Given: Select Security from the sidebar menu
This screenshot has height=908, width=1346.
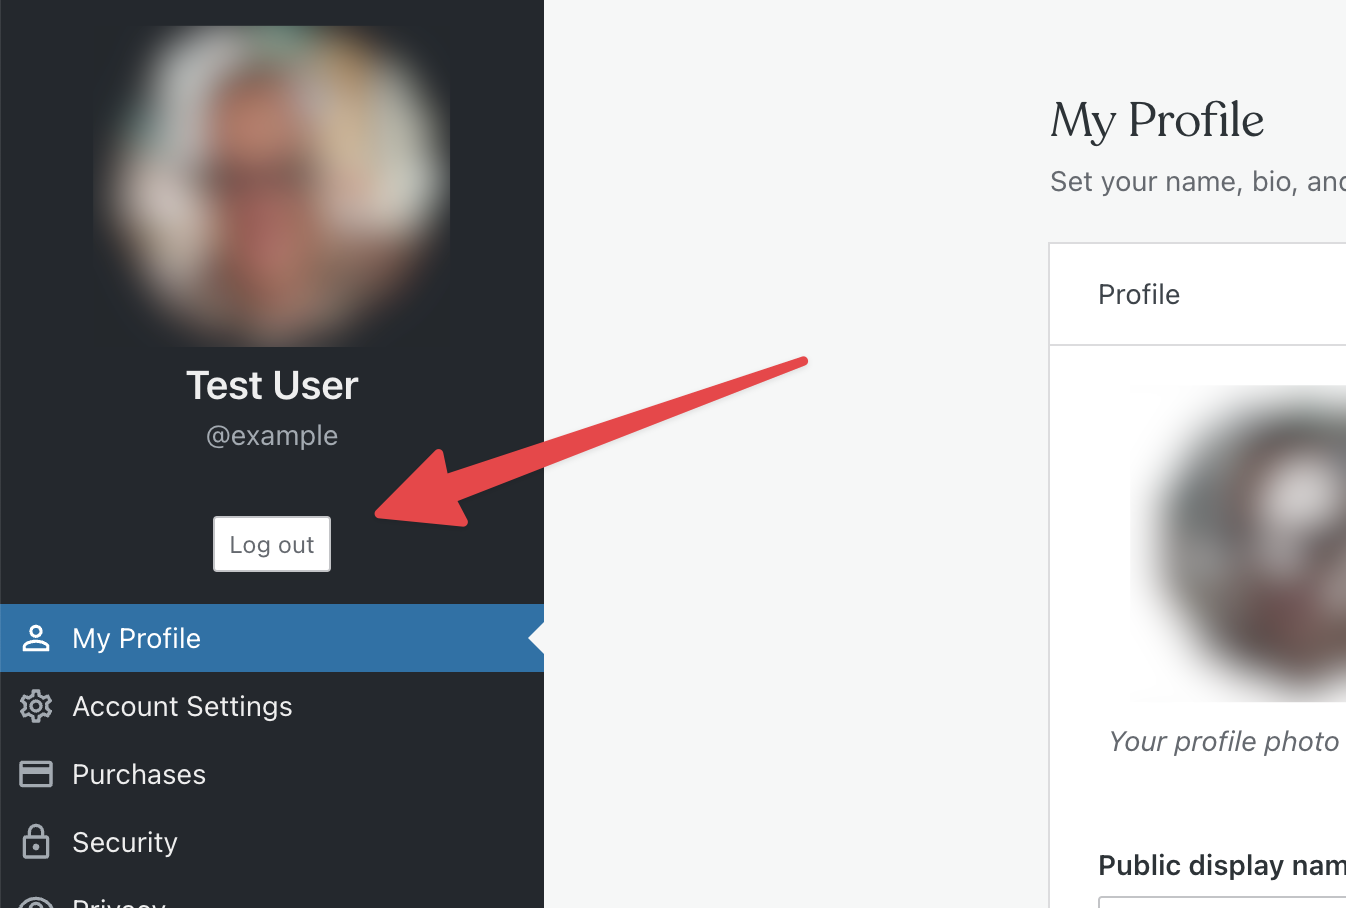Looking at the screenshot, I should click(x=125, y=842).
